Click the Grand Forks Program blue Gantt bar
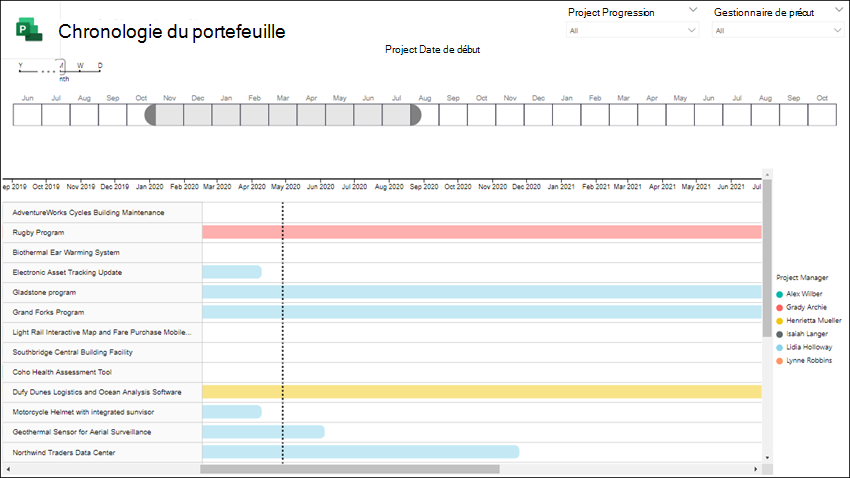 click(482, 312)
